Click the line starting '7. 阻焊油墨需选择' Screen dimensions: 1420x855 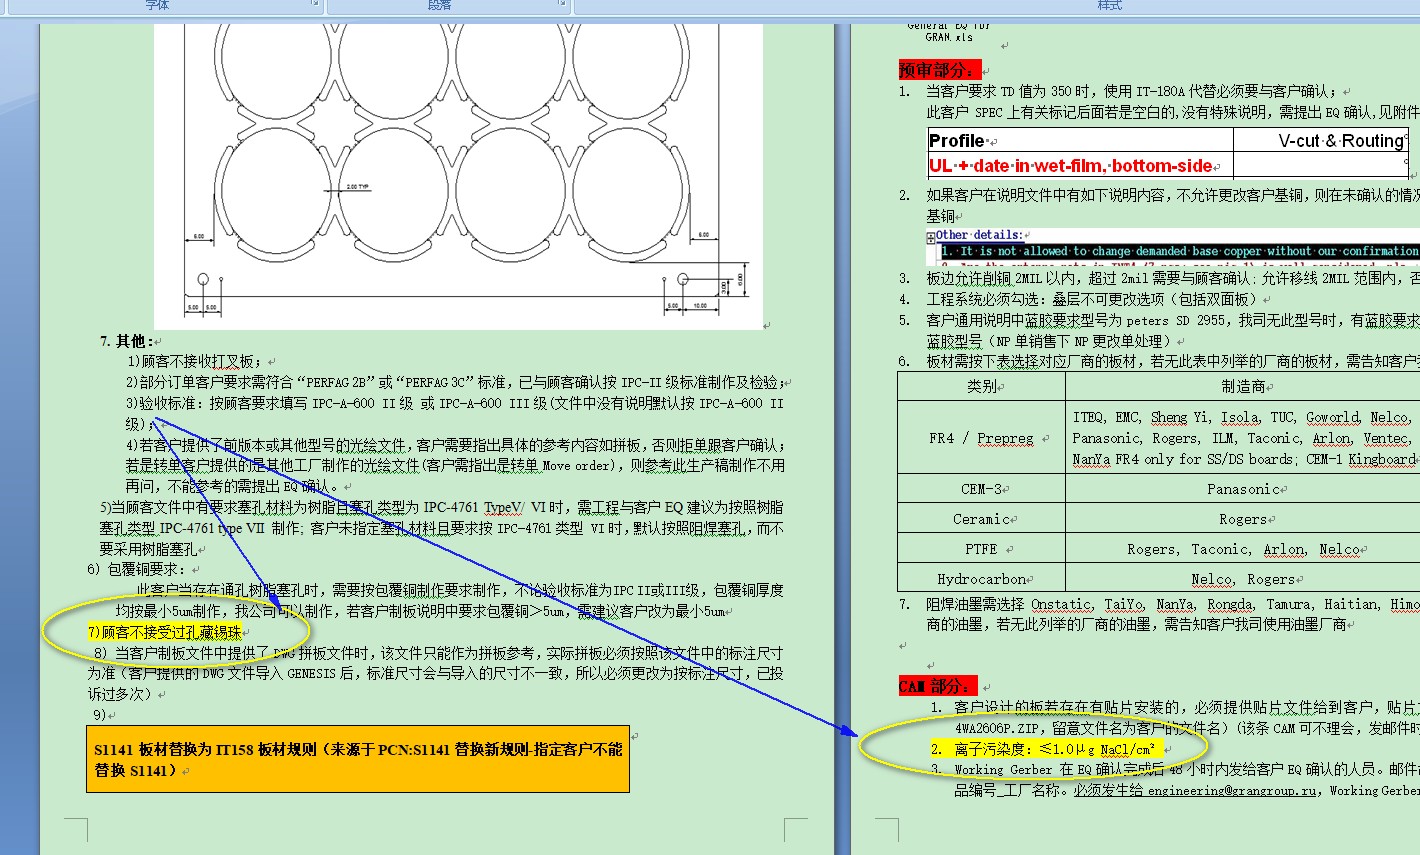(x=1159, y=604)
